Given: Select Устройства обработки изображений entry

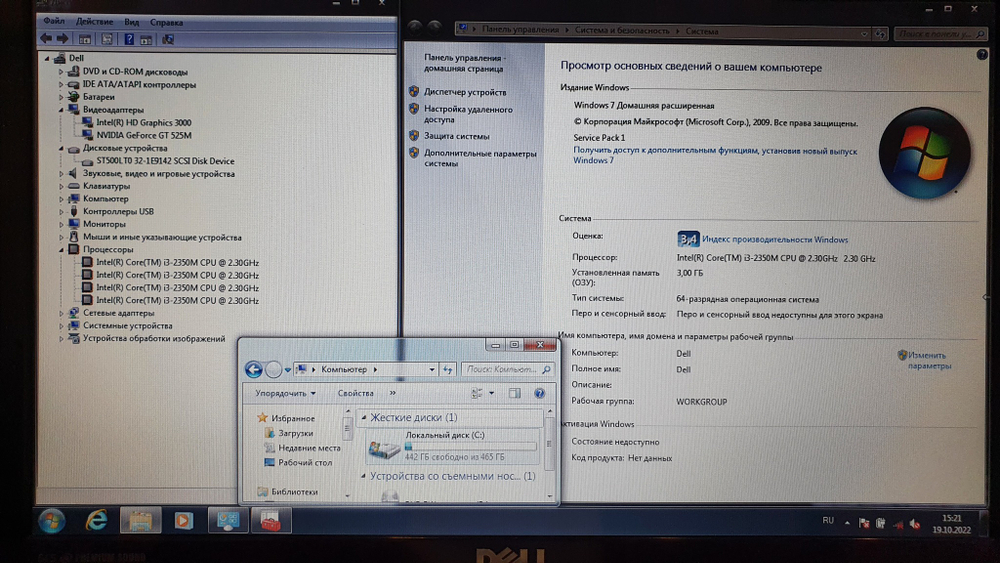Looking at the screenshot, I should 154,339.
